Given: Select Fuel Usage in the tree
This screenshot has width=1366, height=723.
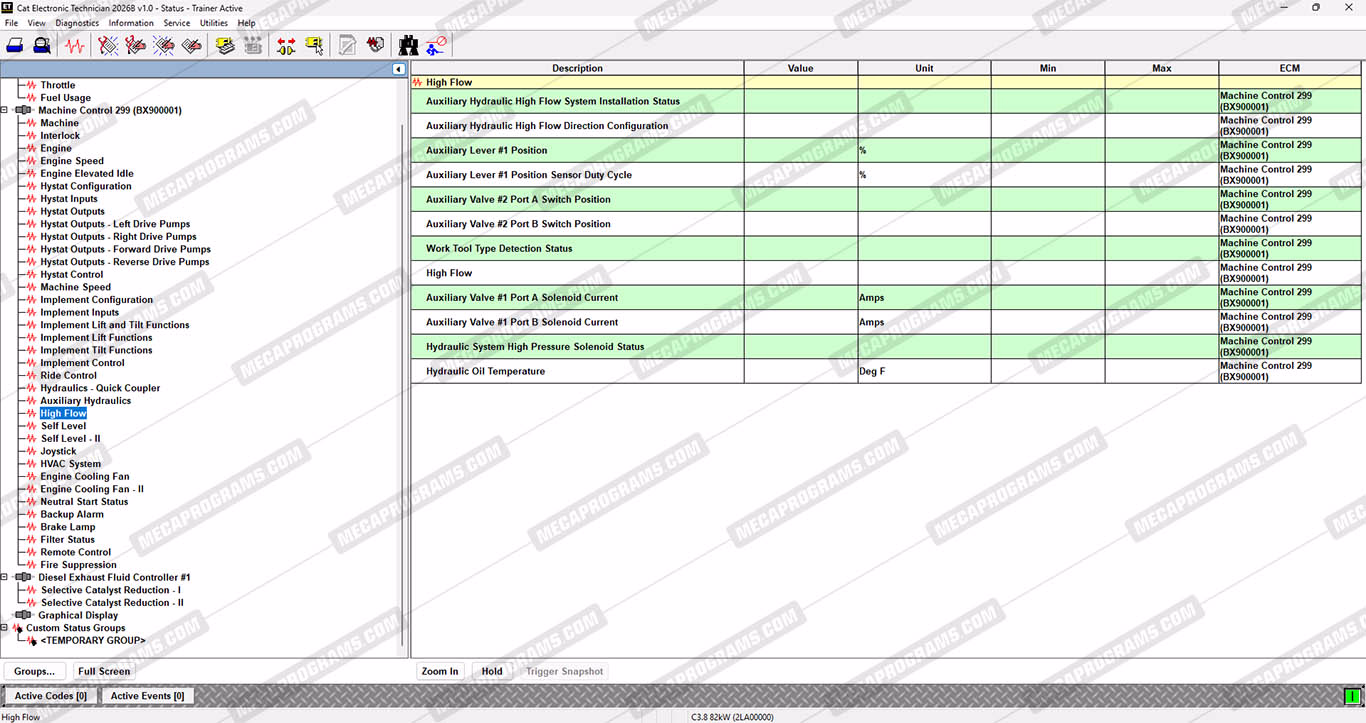Looking at the screenshot, I should point(66,98).
